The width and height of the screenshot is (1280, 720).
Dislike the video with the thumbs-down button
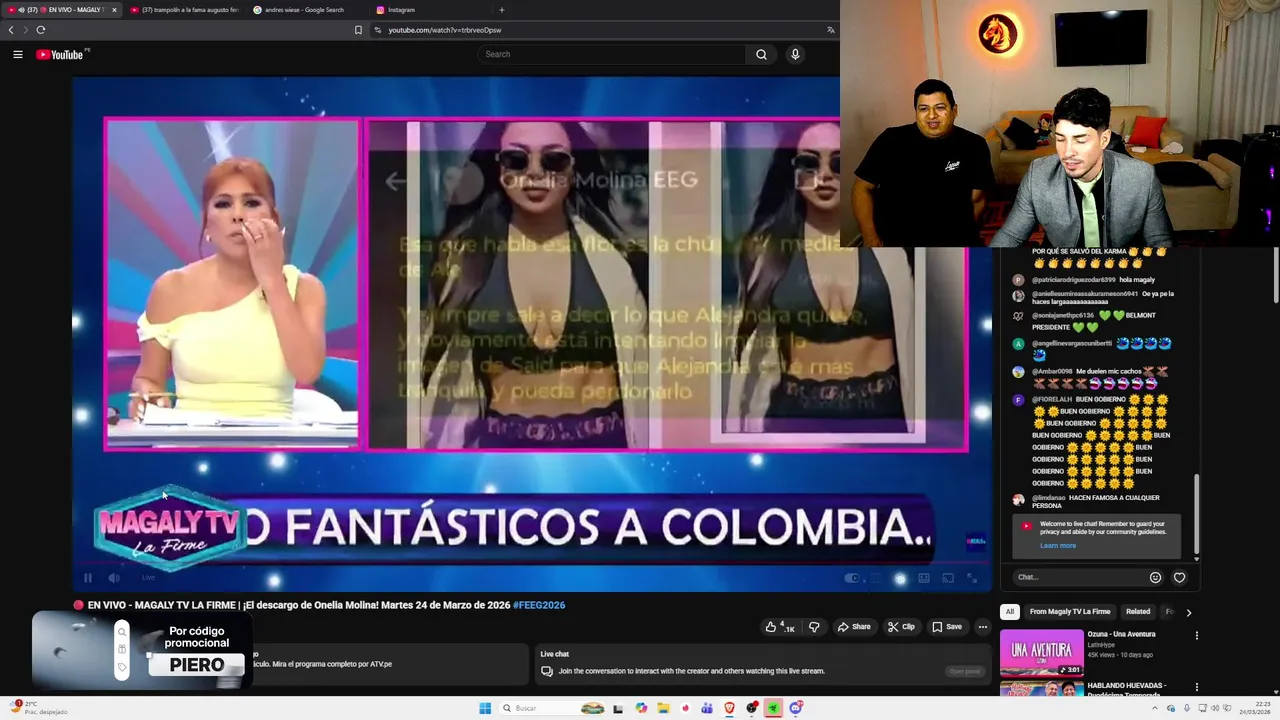coord(814,627)
